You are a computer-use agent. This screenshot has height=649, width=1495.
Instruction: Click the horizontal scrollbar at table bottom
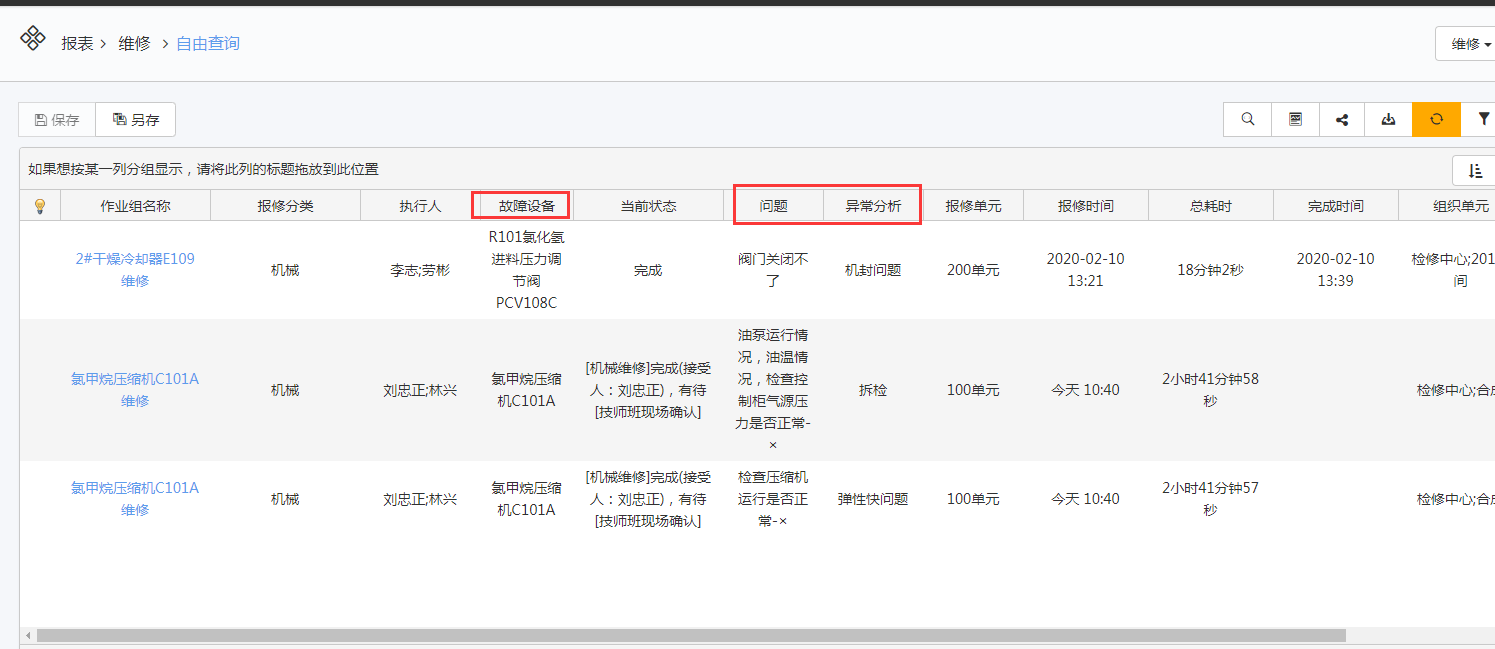click(x=690, y=635)
